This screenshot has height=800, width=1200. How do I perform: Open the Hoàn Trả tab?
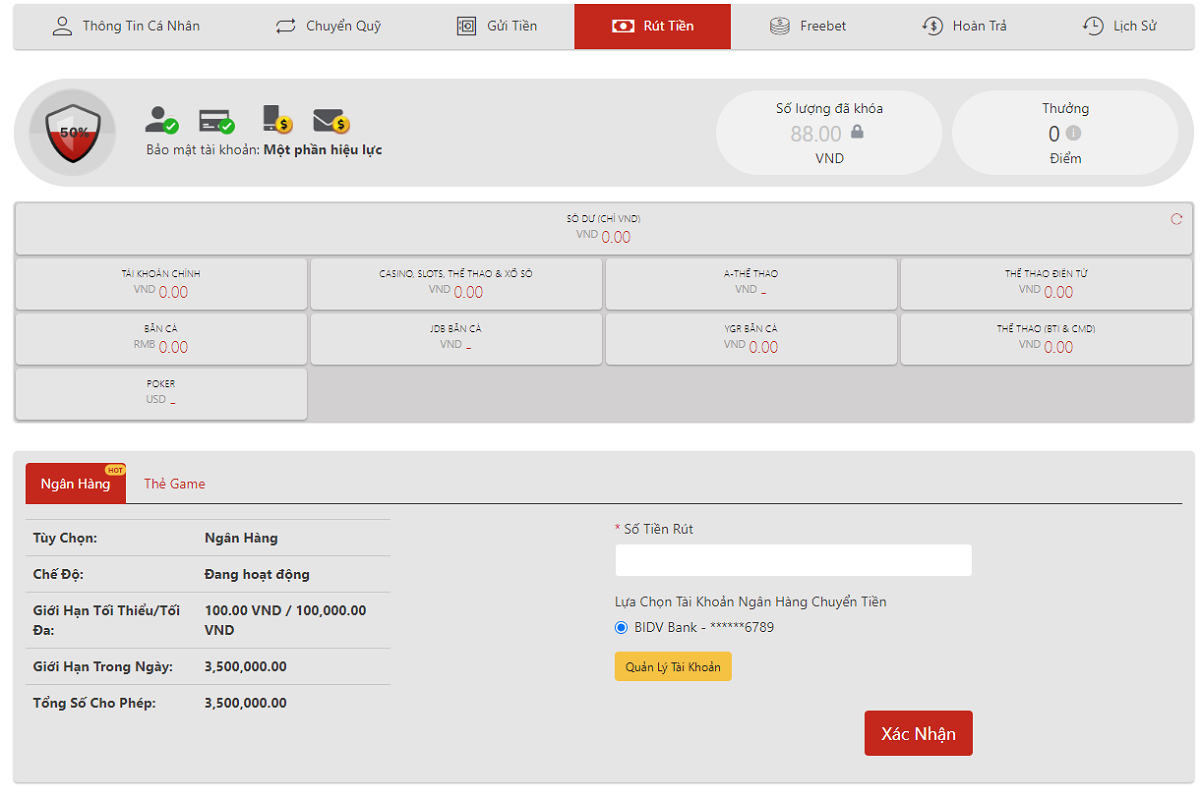pyautogui.click(x=964, y=26)
